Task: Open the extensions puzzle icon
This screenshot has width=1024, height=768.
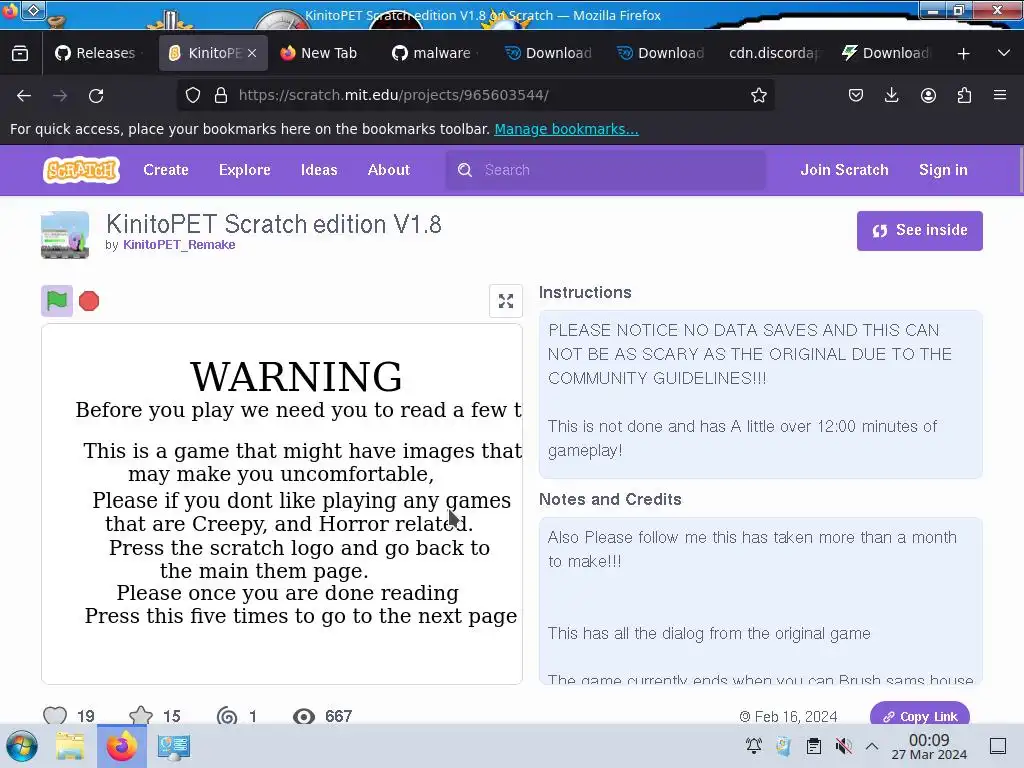Action: click(x=964, y=95)
